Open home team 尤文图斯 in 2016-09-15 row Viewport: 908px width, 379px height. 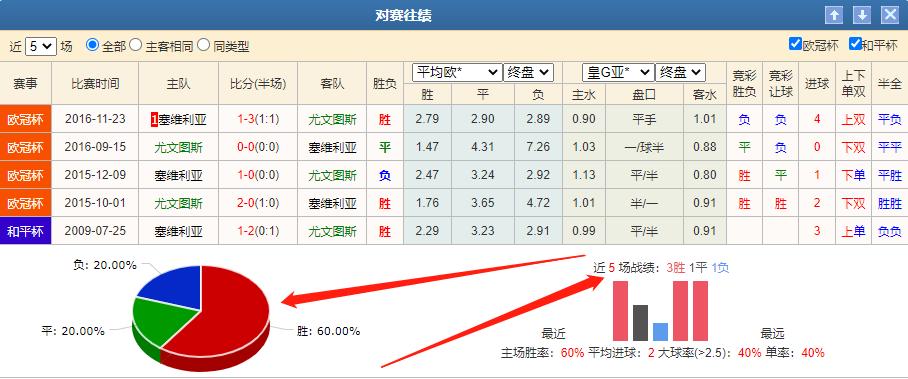(x=178, y=147)
